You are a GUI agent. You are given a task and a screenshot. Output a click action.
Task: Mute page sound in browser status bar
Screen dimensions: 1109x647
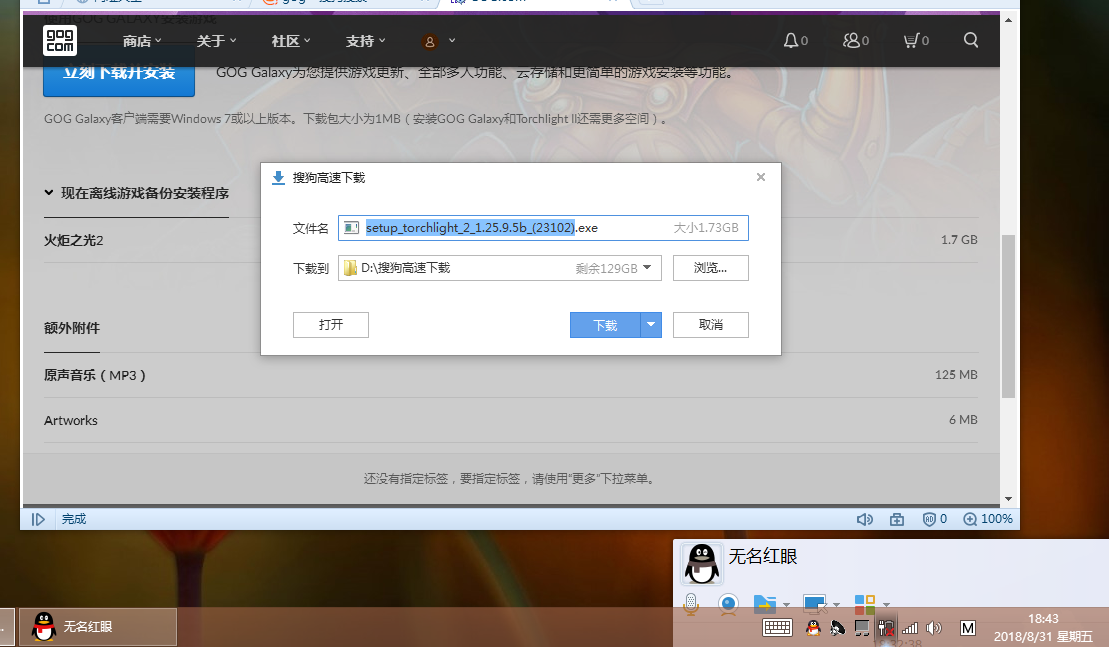click(x=864, y=519)
